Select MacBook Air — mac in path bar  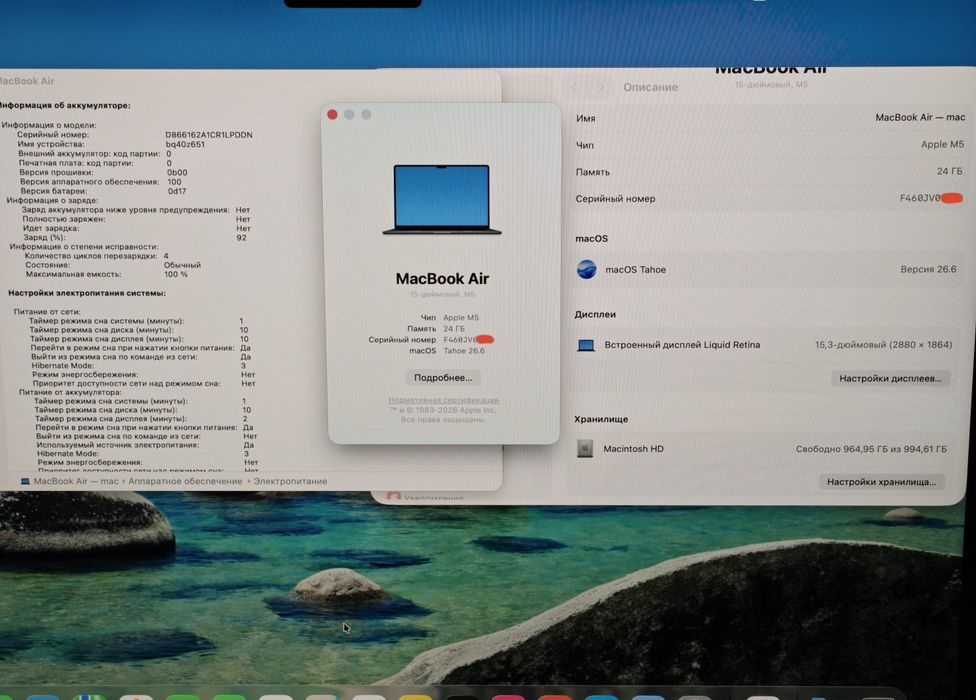76,481
